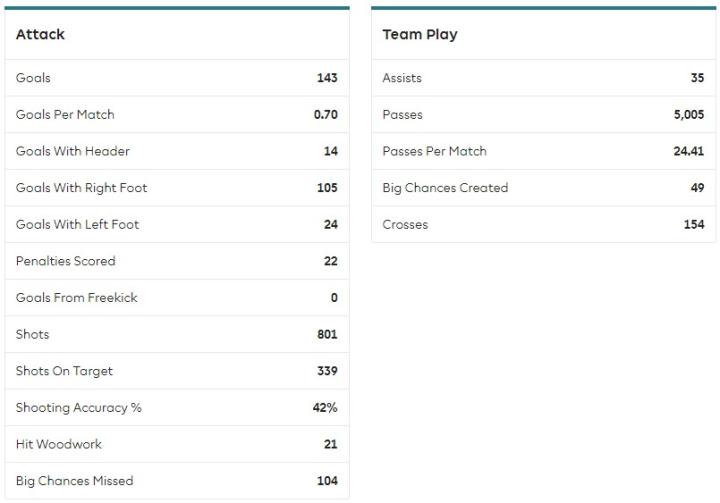This screenshot has width=720, height=503.
Task: Select the Crosses stat label
Action: click(405, 225)
